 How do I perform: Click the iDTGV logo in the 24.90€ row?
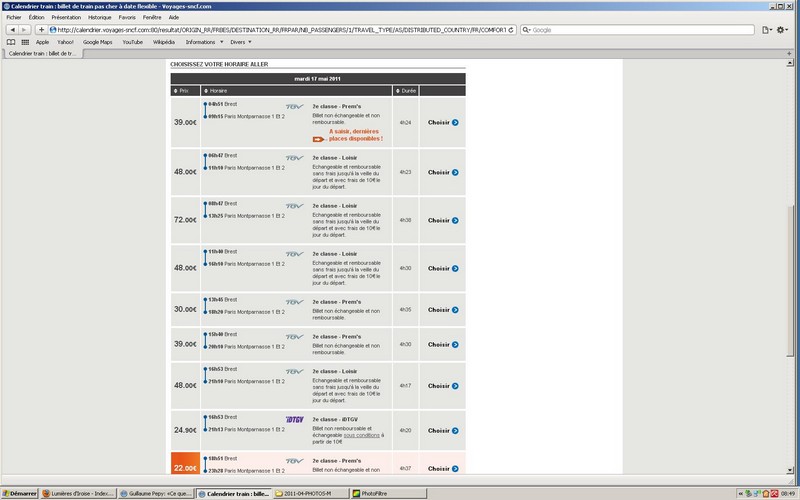294,419
